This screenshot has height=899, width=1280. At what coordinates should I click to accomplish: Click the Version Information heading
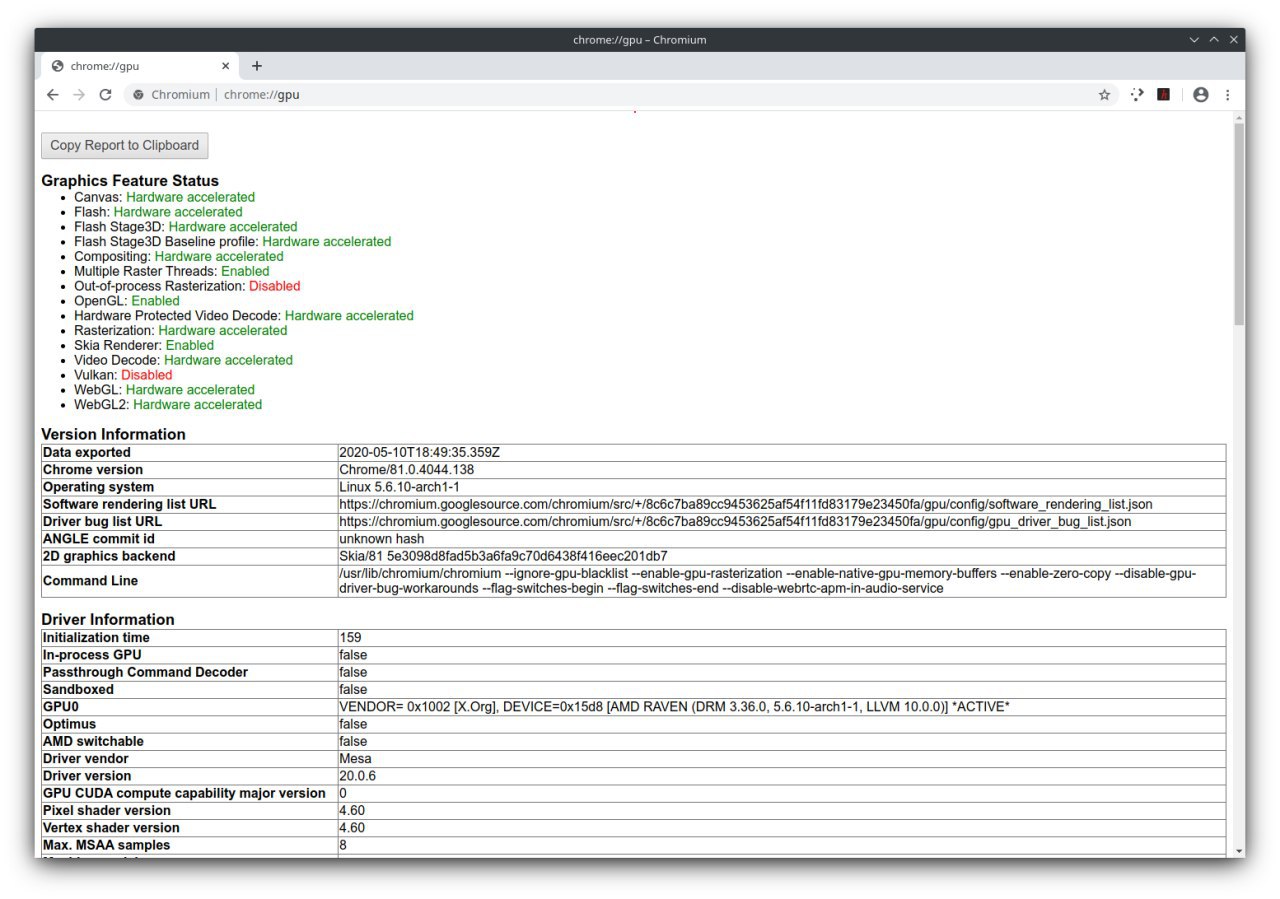[113, 434]
